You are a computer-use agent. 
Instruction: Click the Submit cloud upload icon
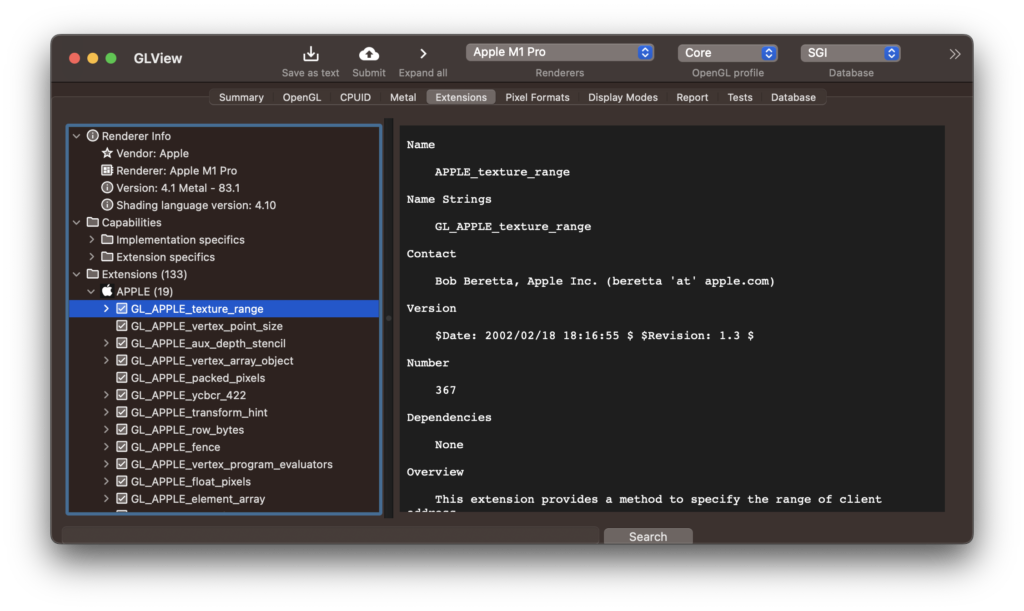point(369,54)
